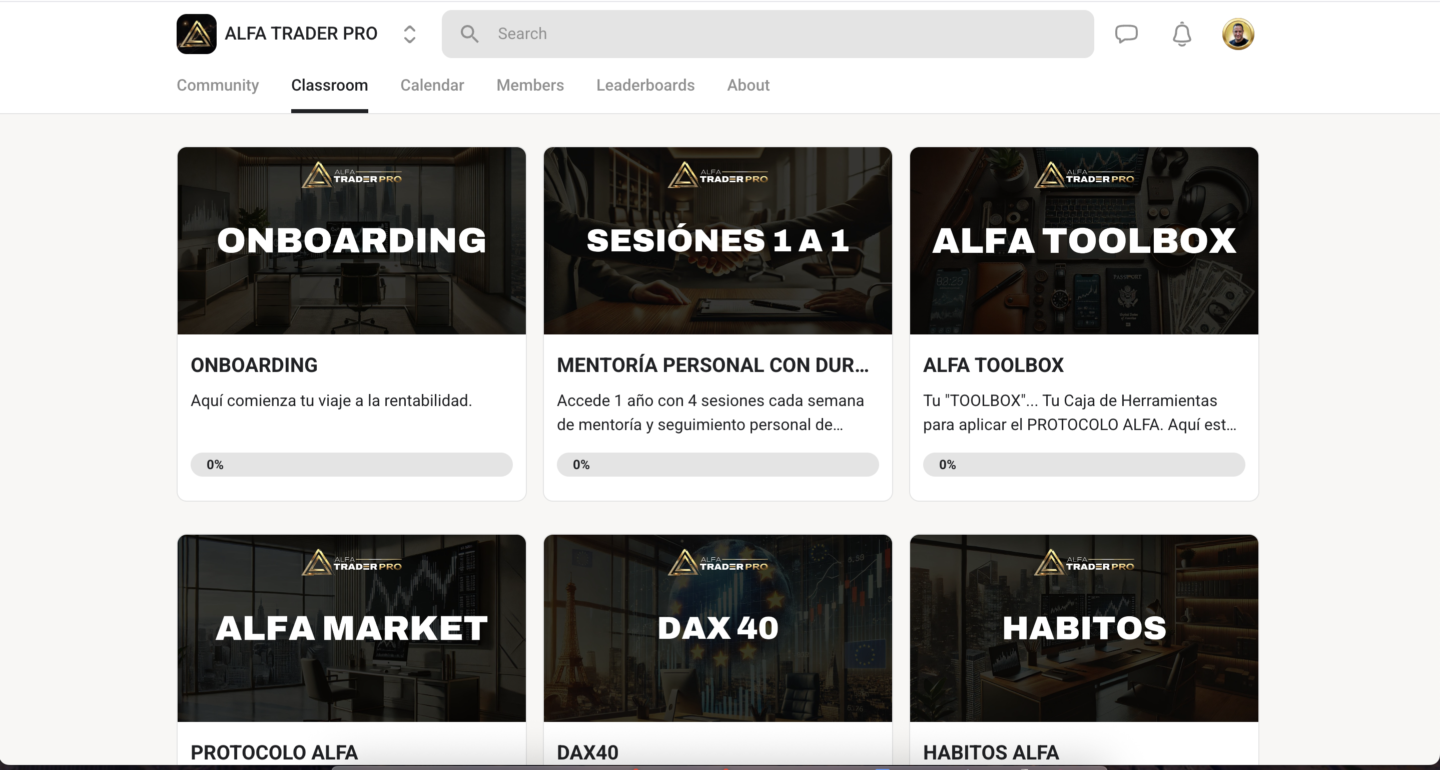This screenshot has height=770, width=1440.
Task: Click the ALFA TRADER PRO community name
Action: 301,34
